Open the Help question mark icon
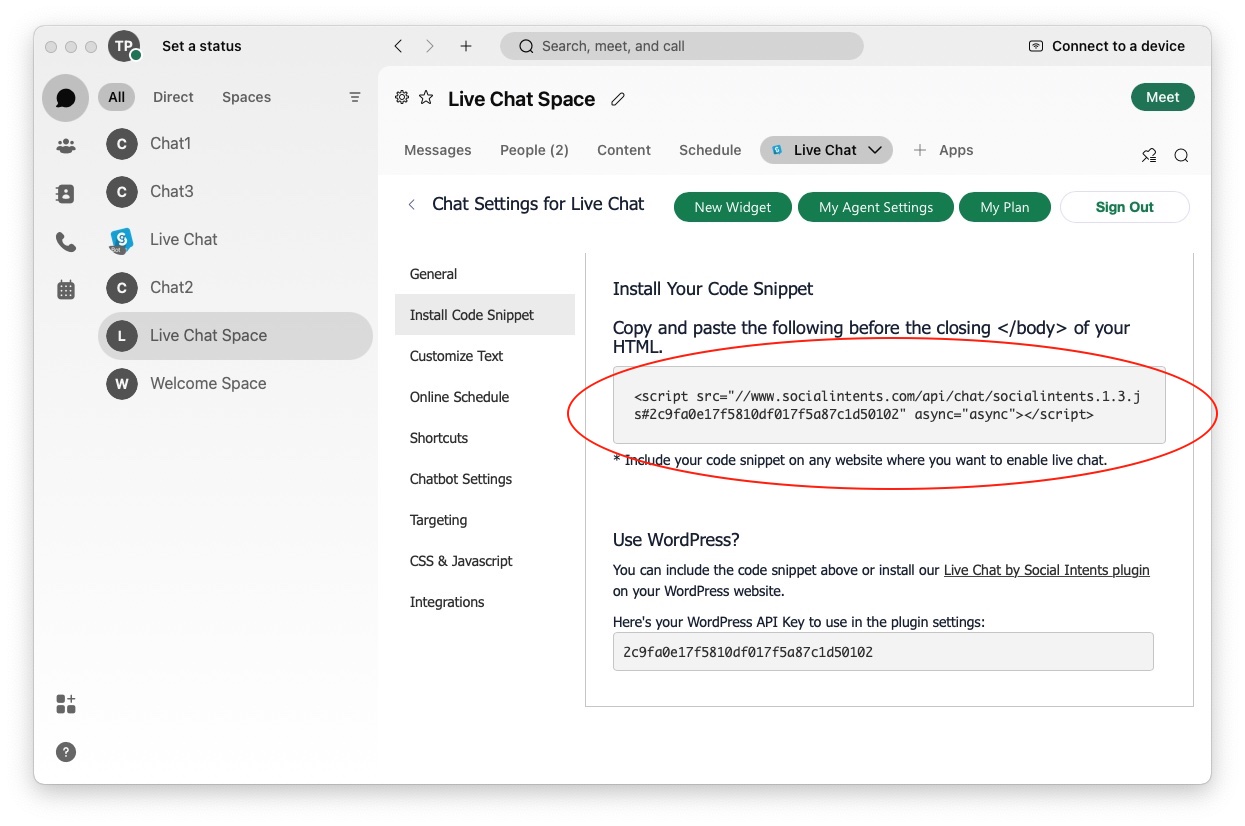Screen dimensions: 1245x826 click(x=66, y=752)
